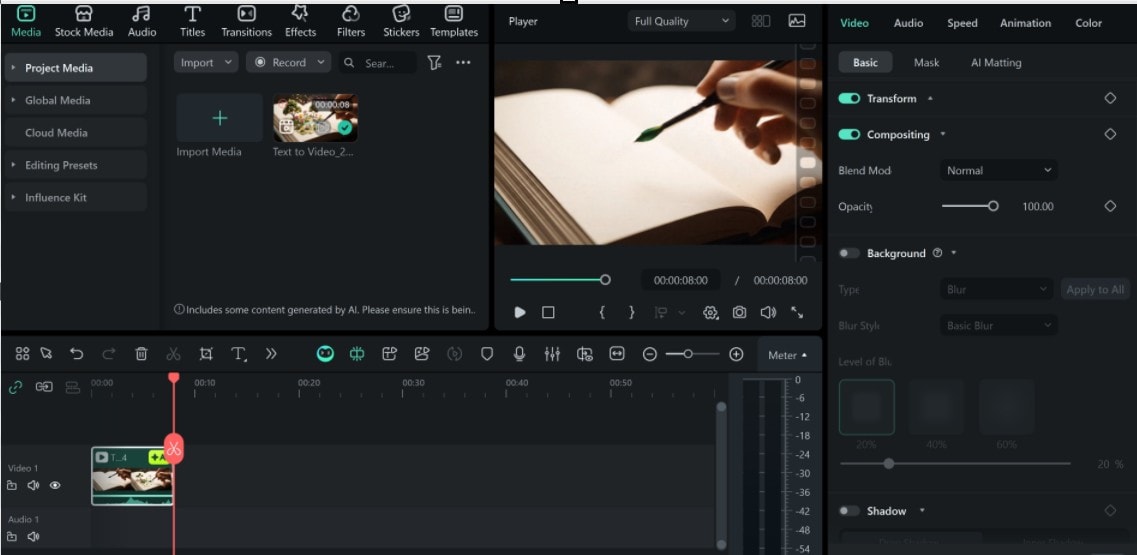Stop the video playback
This screenshot has height=555, width=1137.
point(548,312)
